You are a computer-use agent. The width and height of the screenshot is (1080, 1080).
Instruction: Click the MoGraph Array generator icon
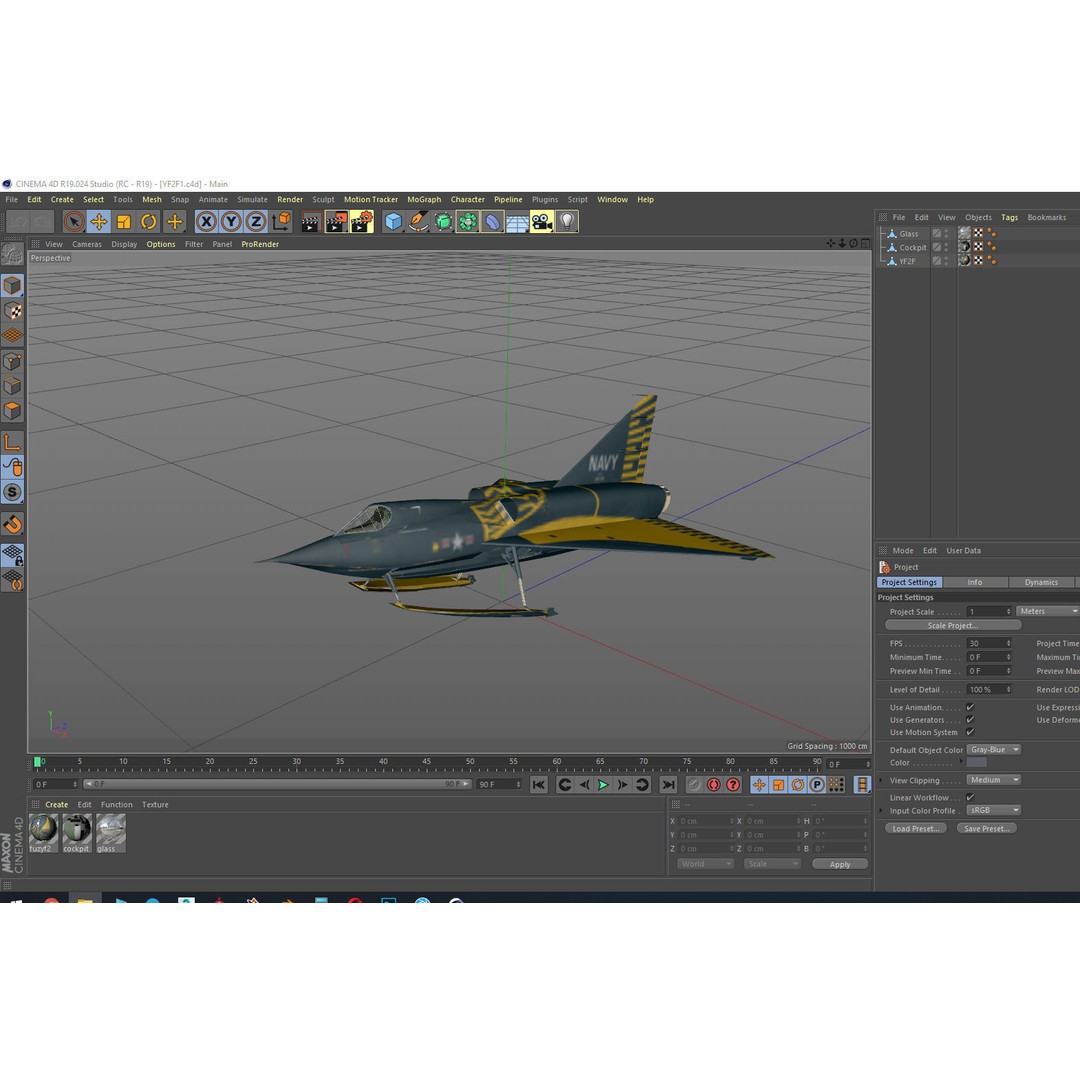(468, 222)
